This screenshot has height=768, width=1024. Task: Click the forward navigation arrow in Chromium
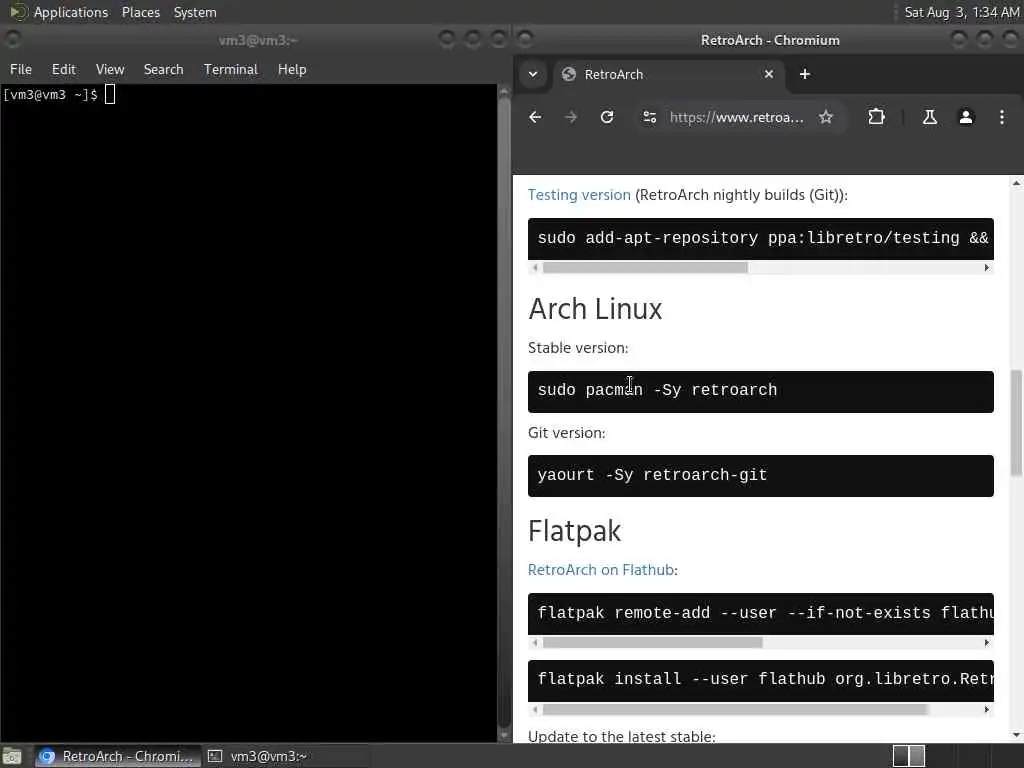571,117
